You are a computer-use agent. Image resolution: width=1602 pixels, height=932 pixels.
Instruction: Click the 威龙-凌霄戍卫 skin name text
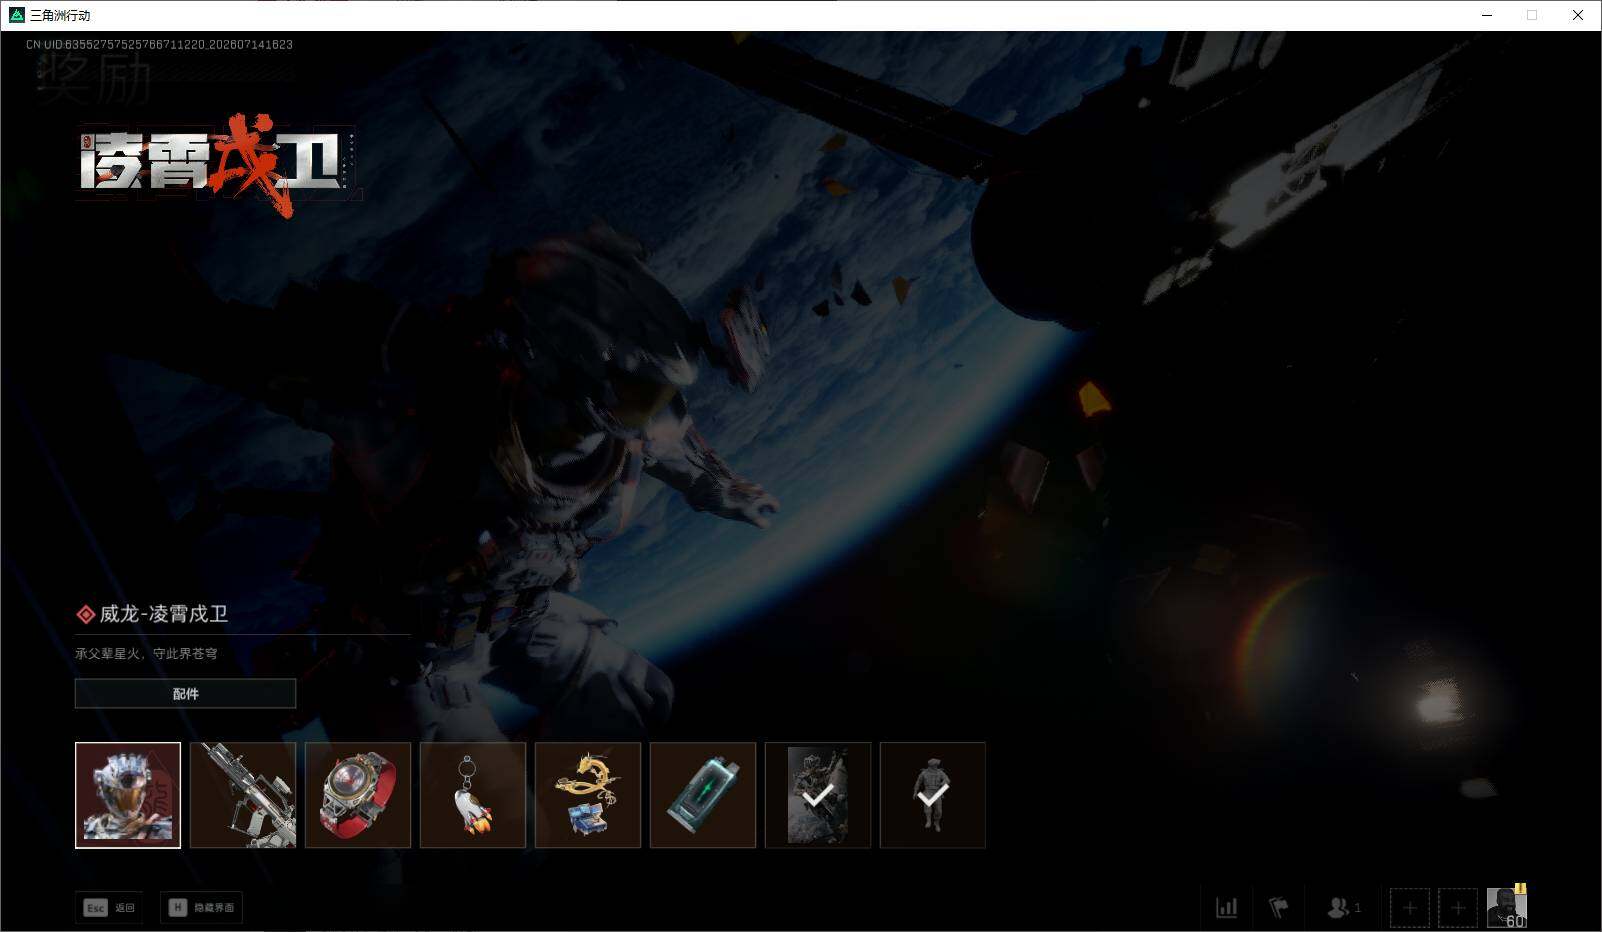pyautogui.click(x=164, y=614)
